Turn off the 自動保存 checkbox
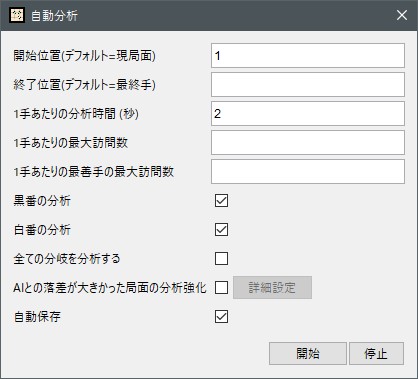Image resolution: width=418 pixels, height=379 pixels. tap(222, 316)
